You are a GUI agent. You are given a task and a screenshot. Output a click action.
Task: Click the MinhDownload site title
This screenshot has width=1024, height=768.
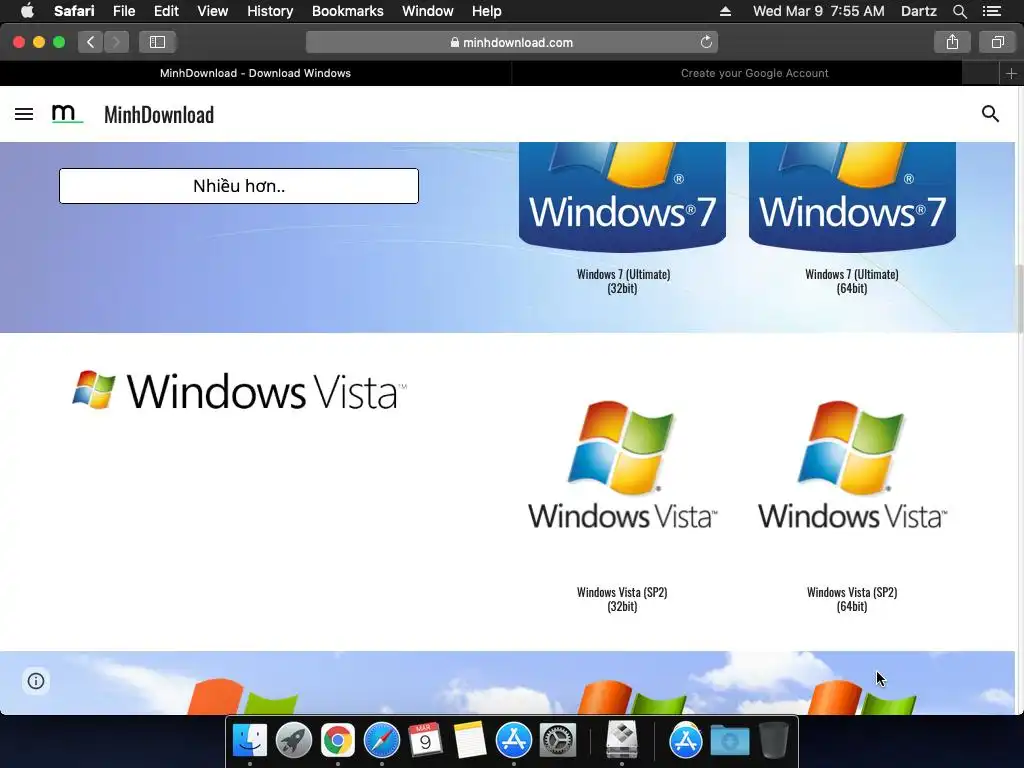(x=159, y=115)
